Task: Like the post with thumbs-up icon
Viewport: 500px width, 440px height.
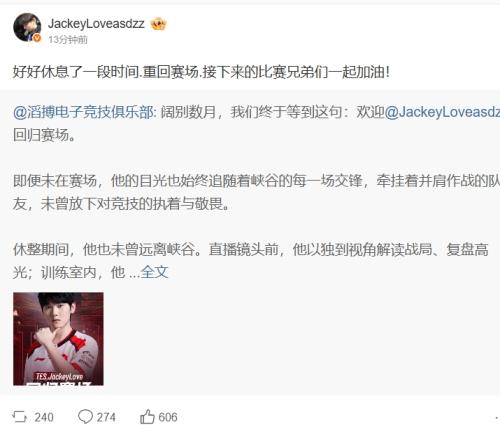Action: [147, 417]
